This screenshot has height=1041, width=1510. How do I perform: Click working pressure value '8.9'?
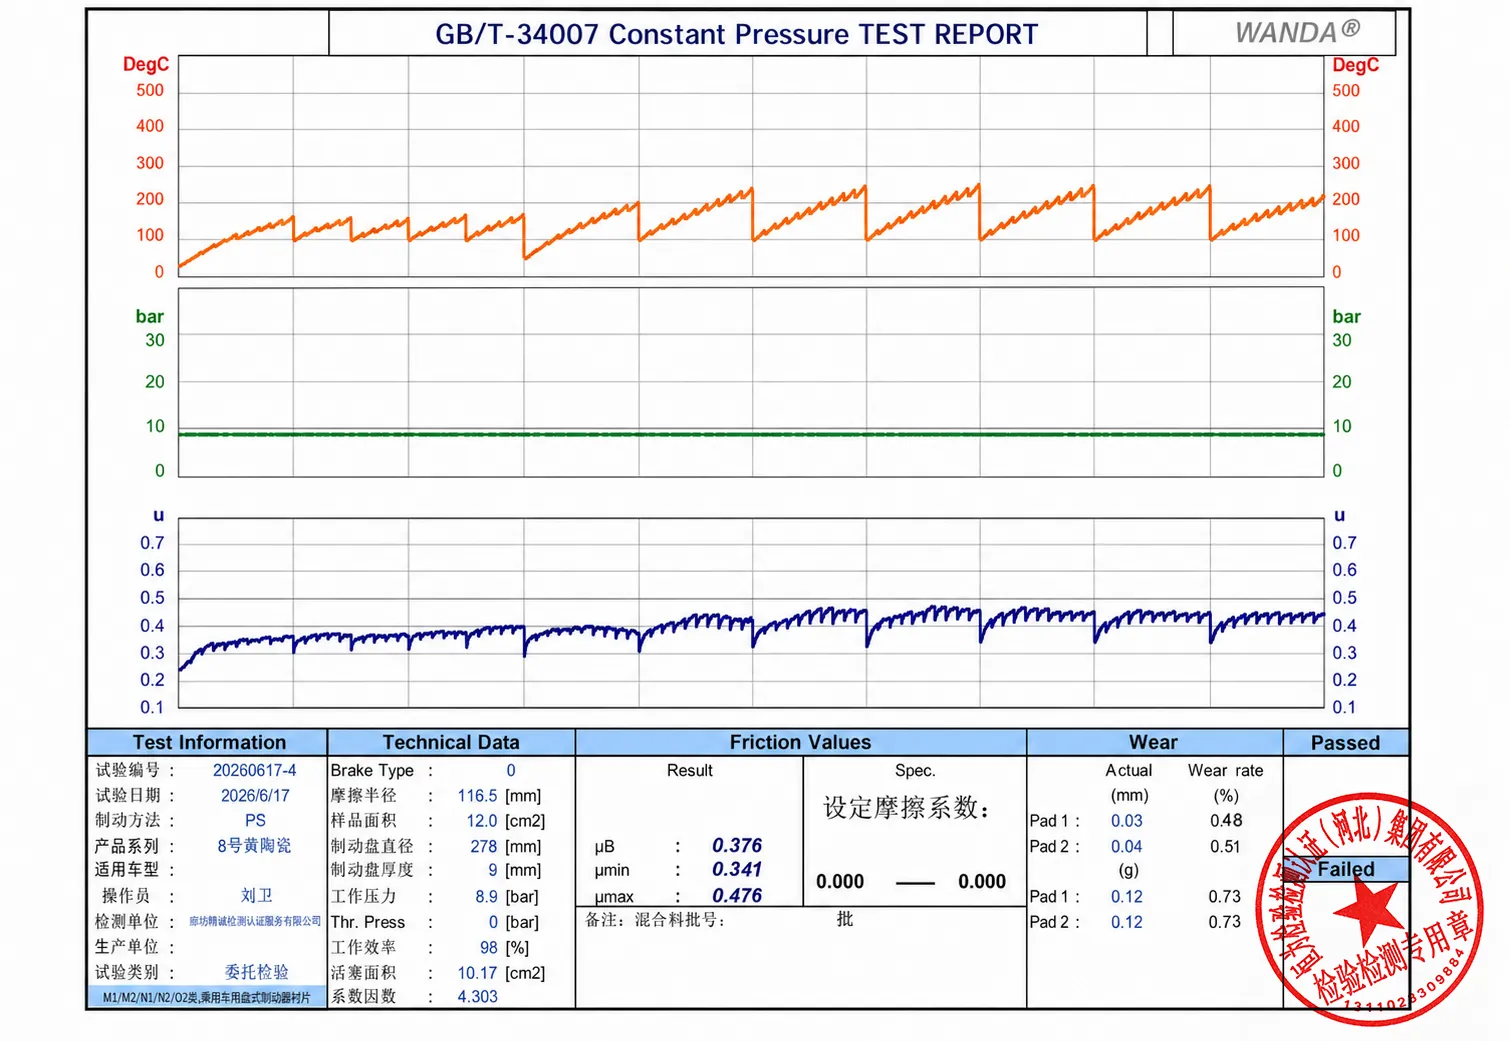486,897
